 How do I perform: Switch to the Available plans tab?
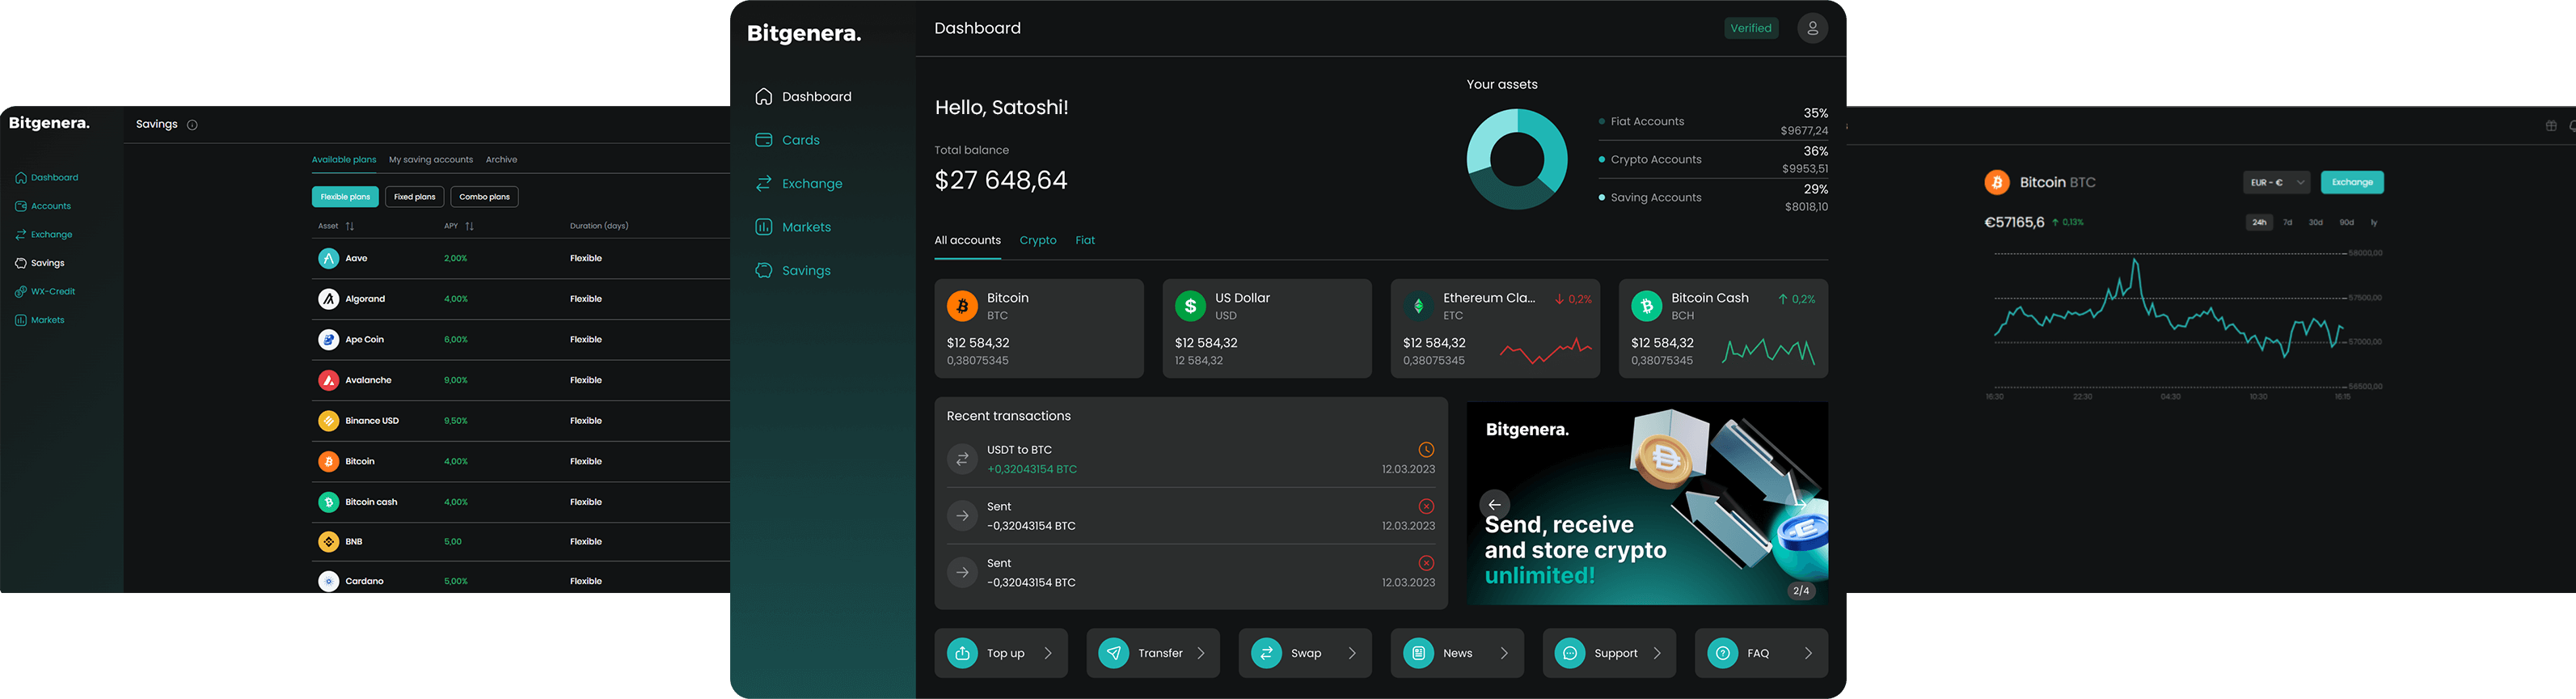(x=344, y=159)
